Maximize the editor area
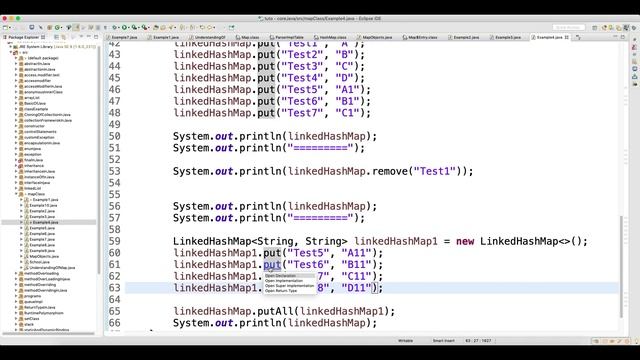 (623, 37)
